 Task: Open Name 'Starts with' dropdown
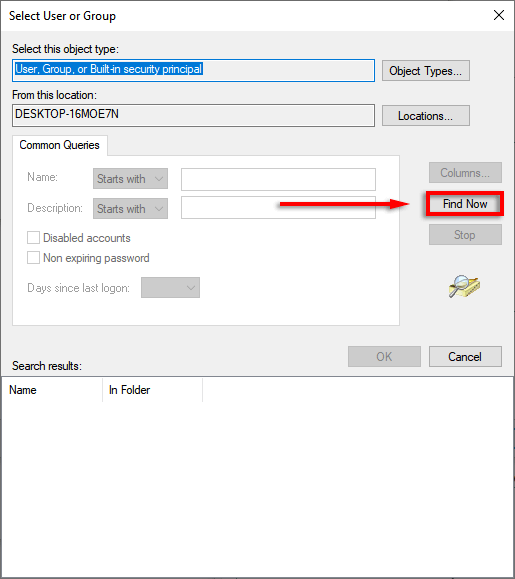click(130, 179)
